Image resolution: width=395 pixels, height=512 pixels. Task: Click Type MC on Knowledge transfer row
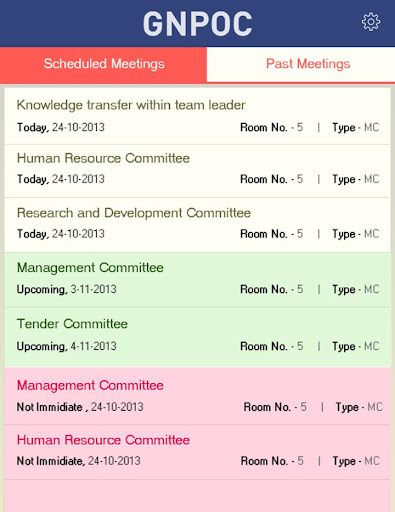[356, 127]
